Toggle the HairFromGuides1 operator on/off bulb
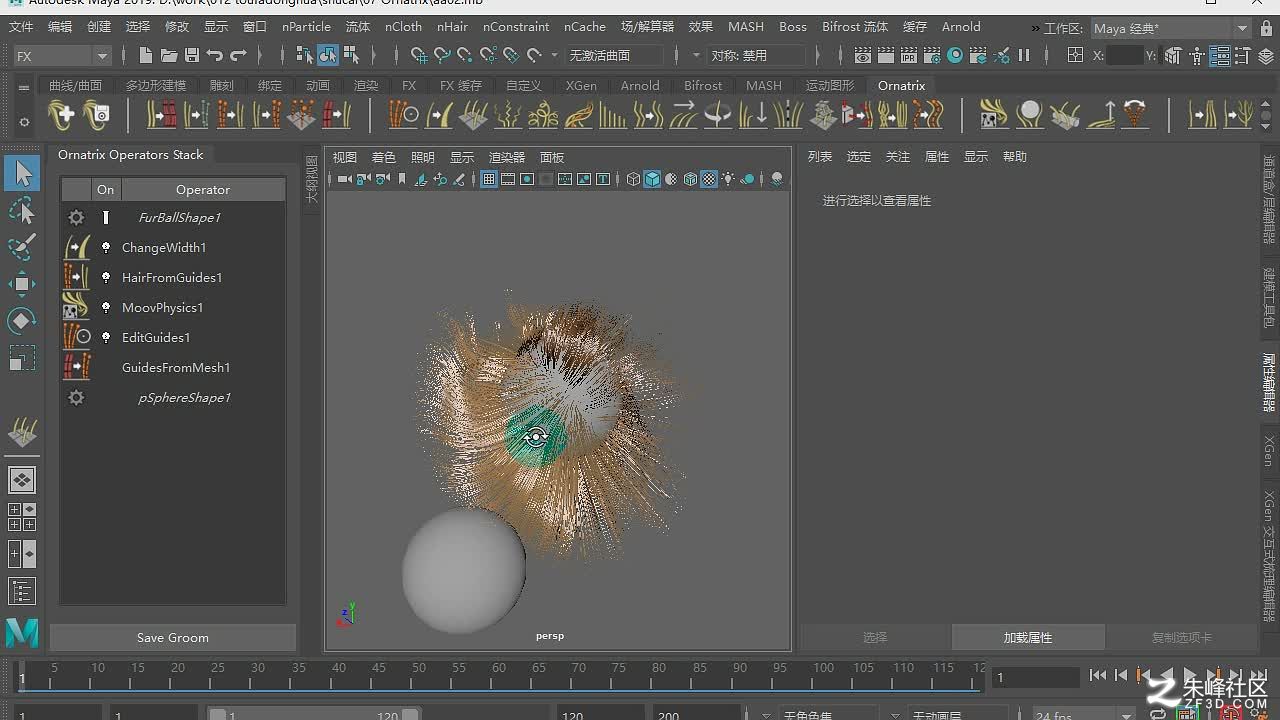 [x=106, y=277]
